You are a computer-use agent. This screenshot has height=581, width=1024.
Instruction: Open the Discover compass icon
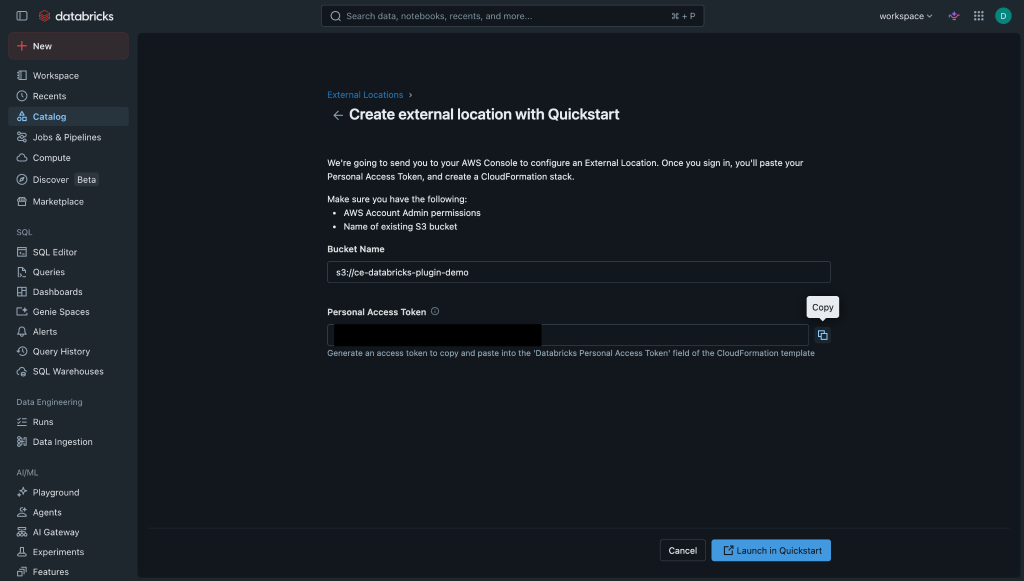[22, 180]
